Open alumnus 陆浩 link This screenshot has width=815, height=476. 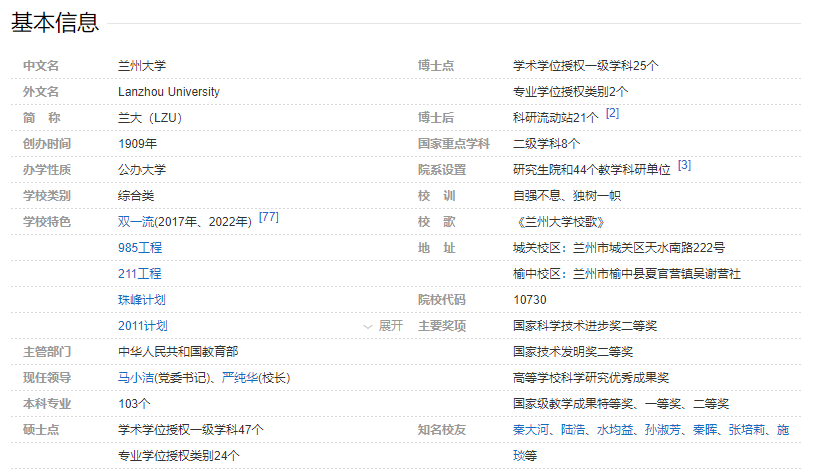point(573,430)
